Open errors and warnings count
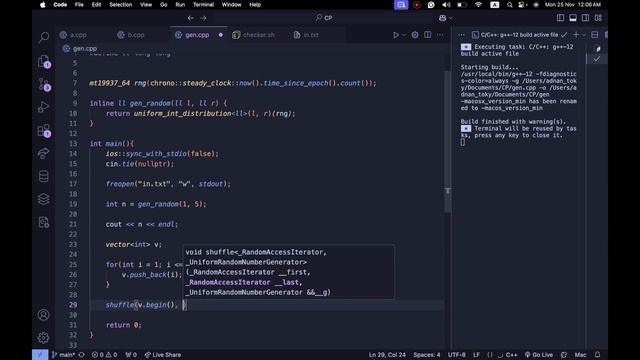The width and height of the screenshot is (640, 360). tap(104, 355)
